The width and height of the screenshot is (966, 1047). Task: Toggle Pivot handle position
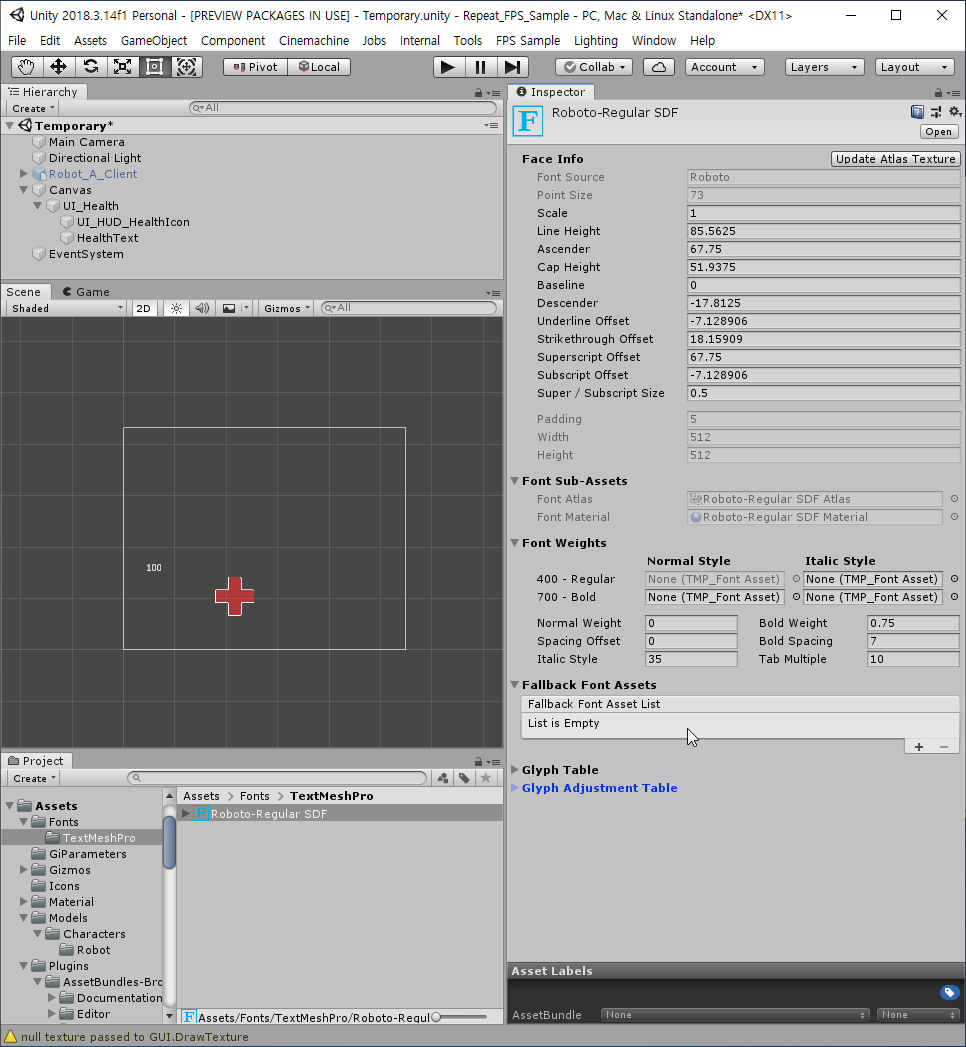[256, 67]
